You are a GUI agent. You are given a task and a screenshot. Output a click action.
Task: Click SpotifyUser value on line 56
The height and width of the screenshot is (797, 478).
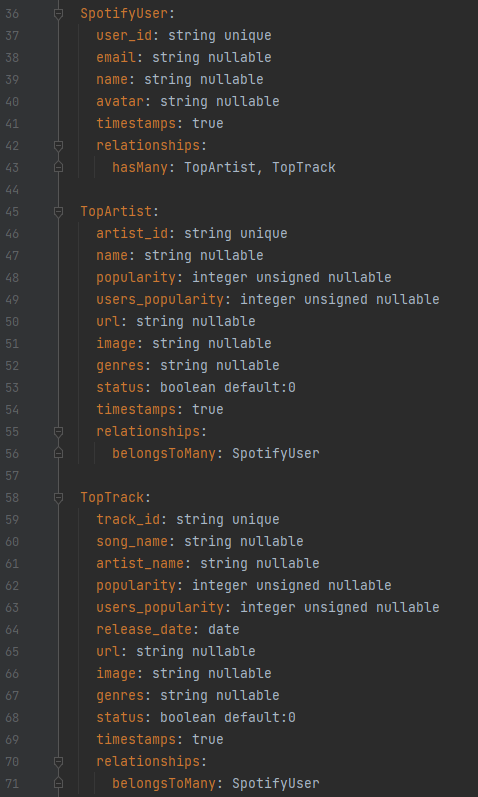tap(276, 453)
